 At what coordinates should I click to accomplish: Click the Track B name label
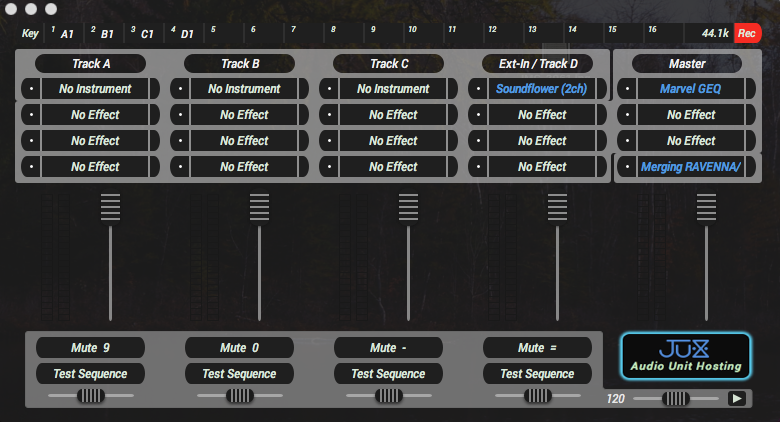pyautogui.click(x=240, y=63)
